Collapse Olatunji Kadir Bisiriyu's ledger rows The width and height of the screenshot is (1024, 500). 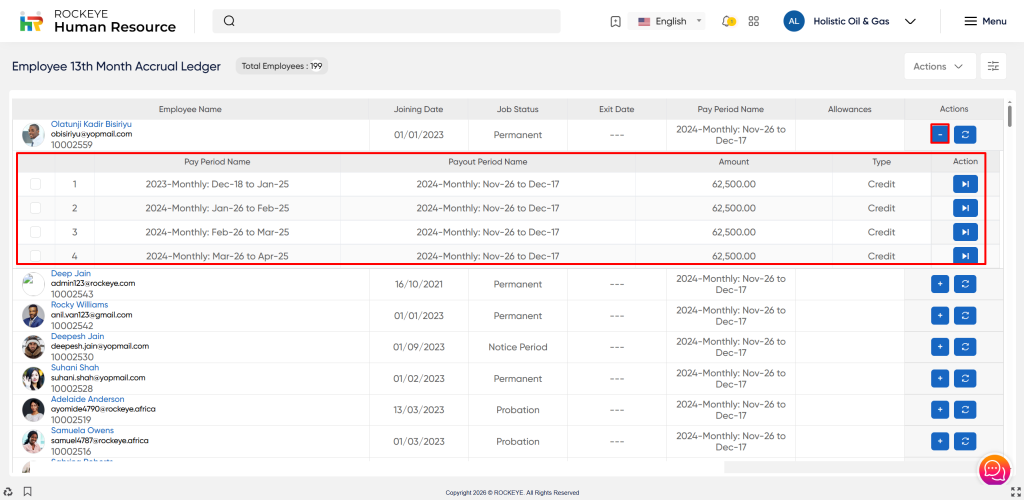pyautogui.click(x=940, y=134)
